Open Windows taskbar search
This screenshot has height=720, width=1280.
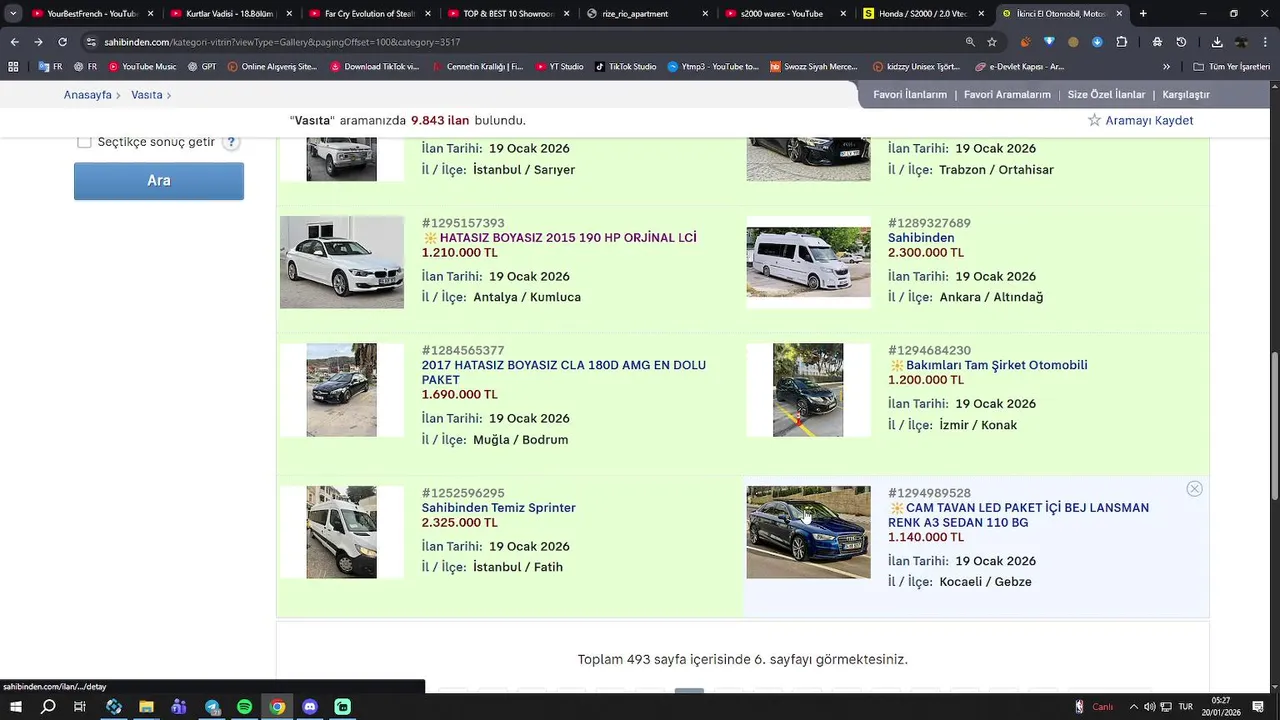pos(48,707)
